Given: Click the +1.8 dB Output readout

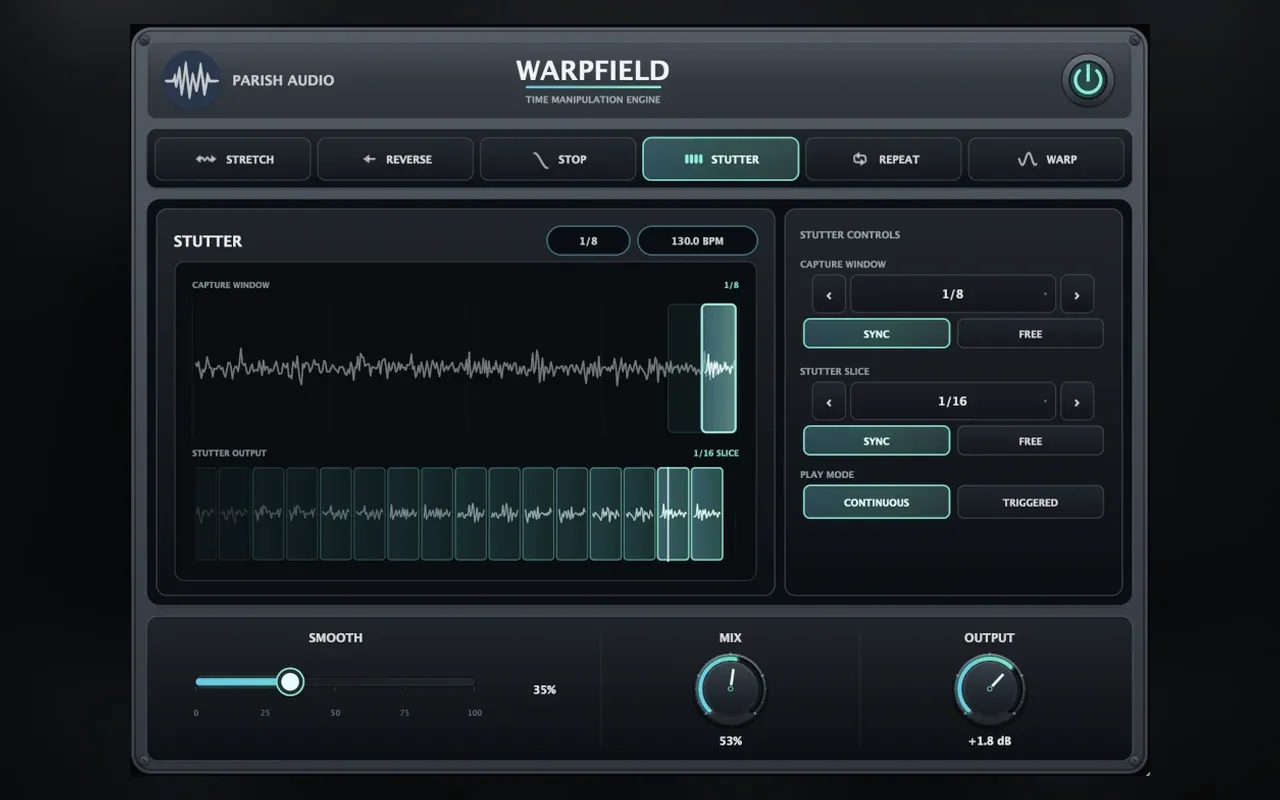Looking at the screenshot, I should click(x=990, y=741).
